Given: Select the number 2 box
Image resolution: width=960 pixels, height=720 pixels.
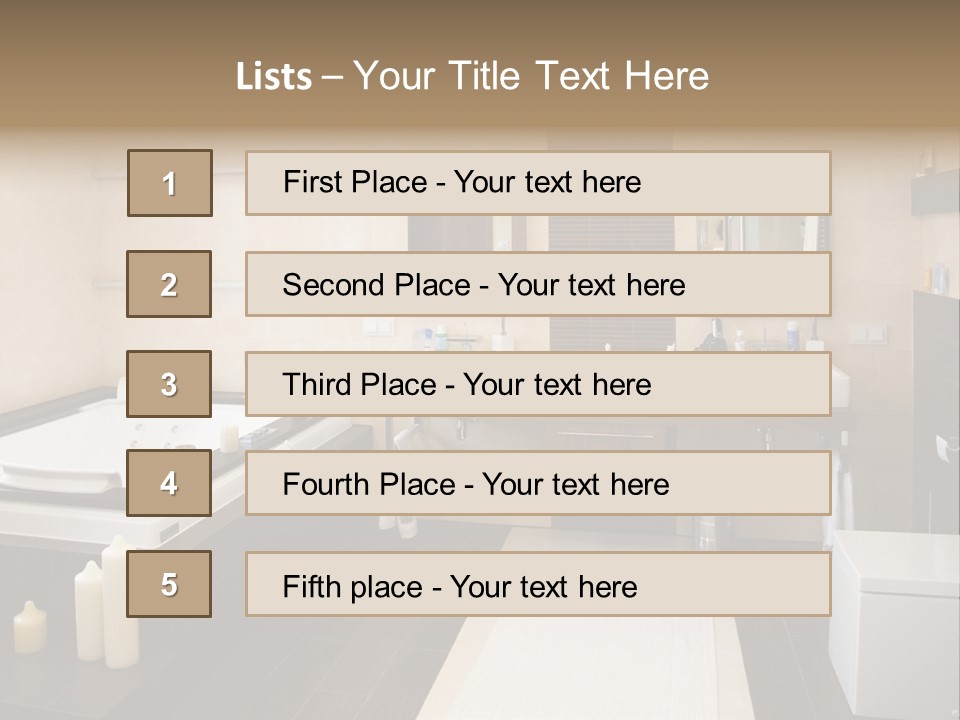Looking at the screenshot, I should coord(169,284).
